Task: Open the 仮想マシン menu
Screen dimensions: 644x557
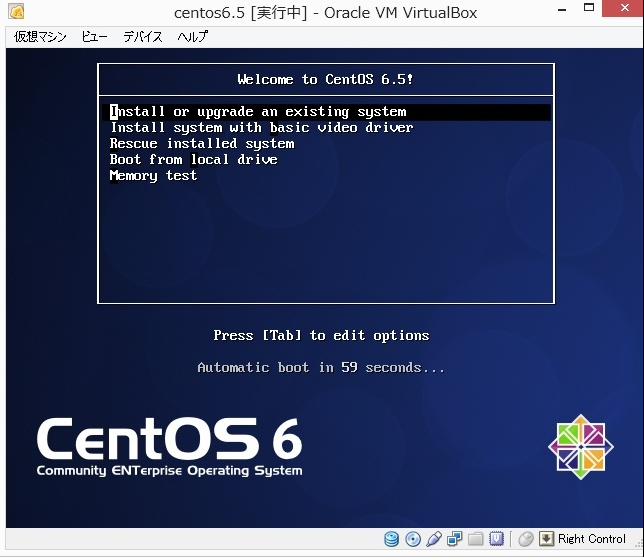Action: (x=40, y=37)
